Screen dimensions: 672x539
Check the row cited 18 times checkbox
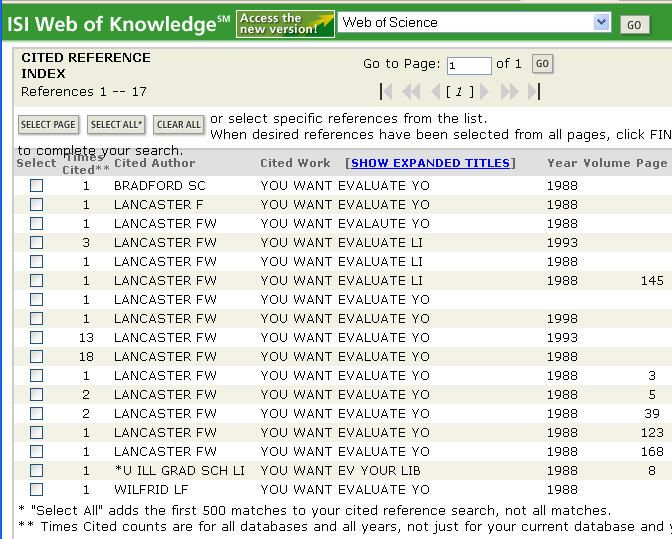coord(36,356)
